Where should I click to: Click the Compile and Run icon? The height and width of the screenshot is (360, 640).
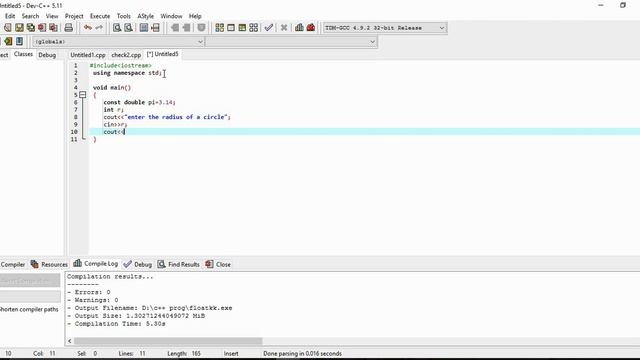point(242,28)
